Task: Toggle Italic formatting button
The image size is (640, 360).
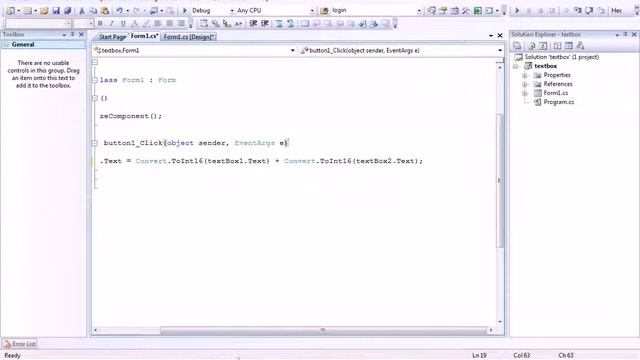Action: pyautogui.click(x=111, y=24)
